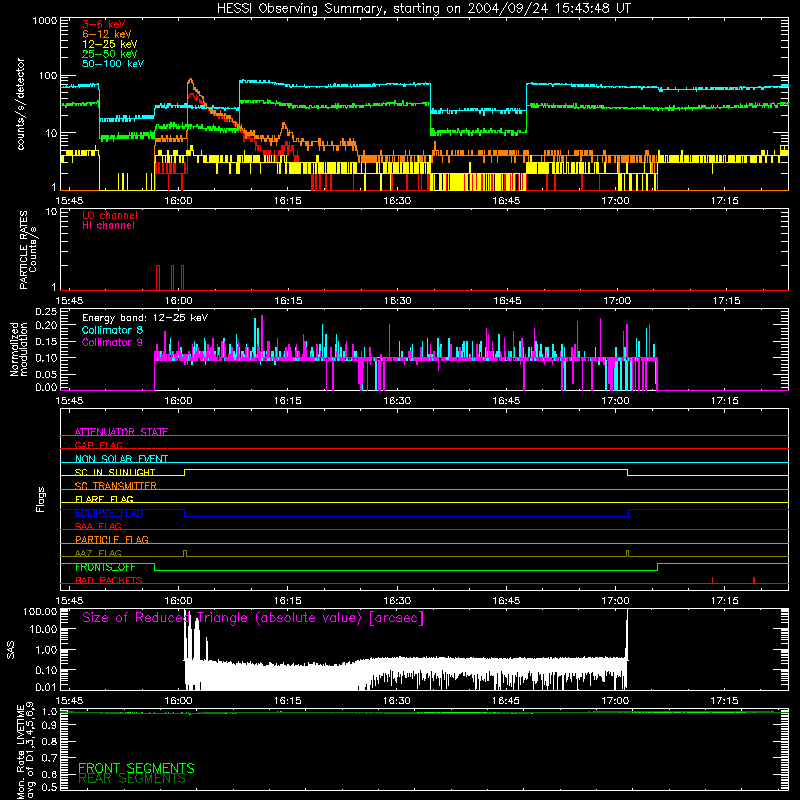This screenshot has width=800, height=800.
Task: Select the yellow '12-25 keV' legend entry
Action: click(x=110, y=44)
